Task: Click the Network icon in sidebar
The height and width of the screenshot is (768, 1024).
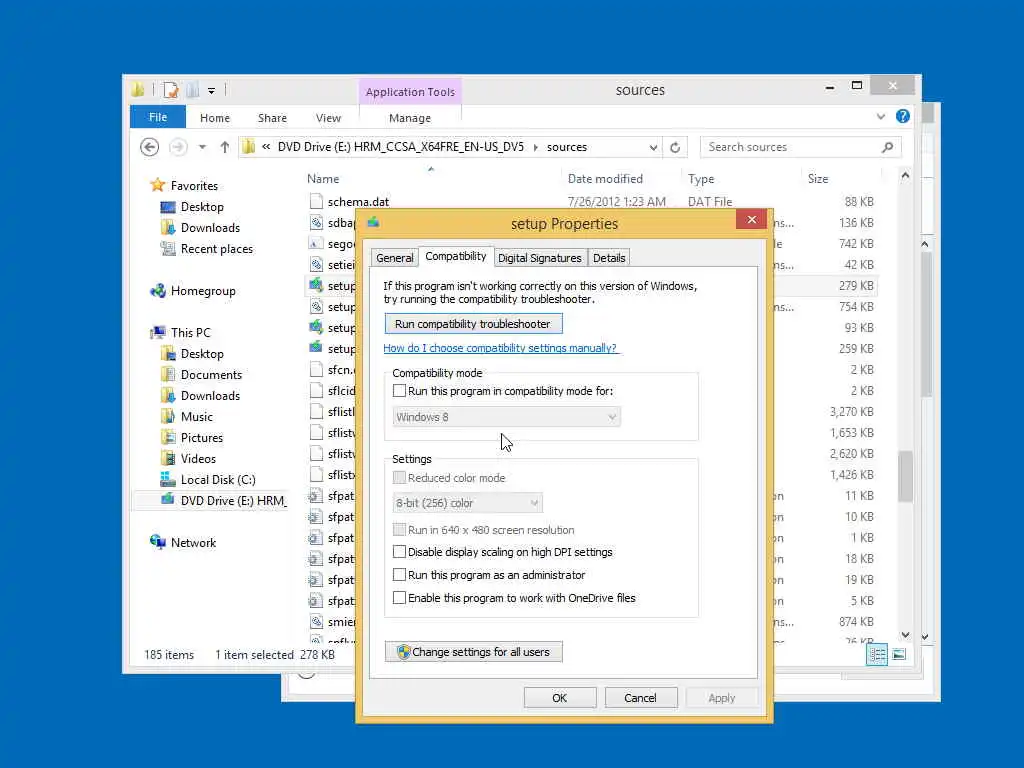Action: pos(157,542)
